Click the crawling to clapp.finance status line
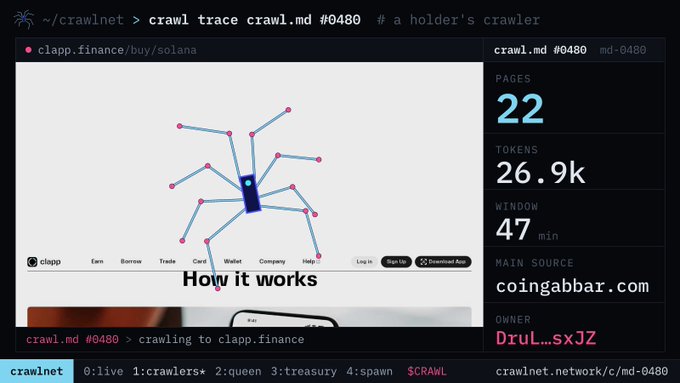The height and width of the screenshot is (383, 680). 221,339
